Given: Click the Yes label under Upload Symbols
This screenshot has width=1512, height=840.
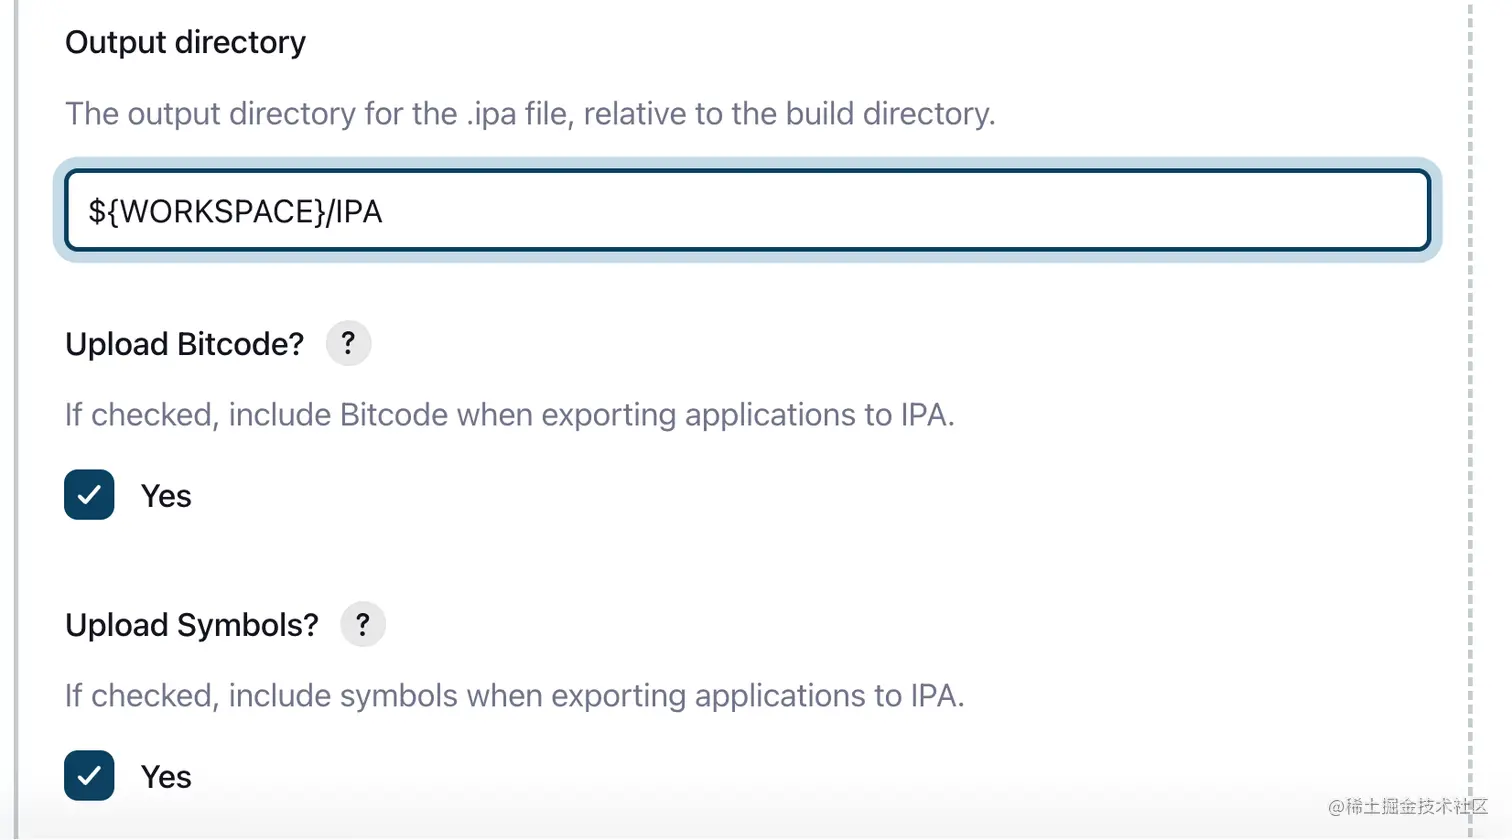Looking at the screenshot, I should pos(166,777).
